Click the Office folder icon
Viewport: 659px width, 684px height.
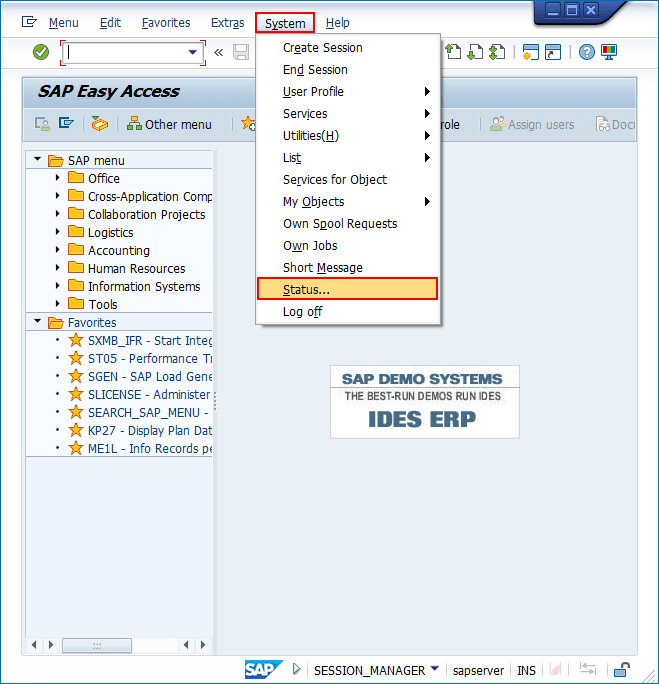point(76,178)
